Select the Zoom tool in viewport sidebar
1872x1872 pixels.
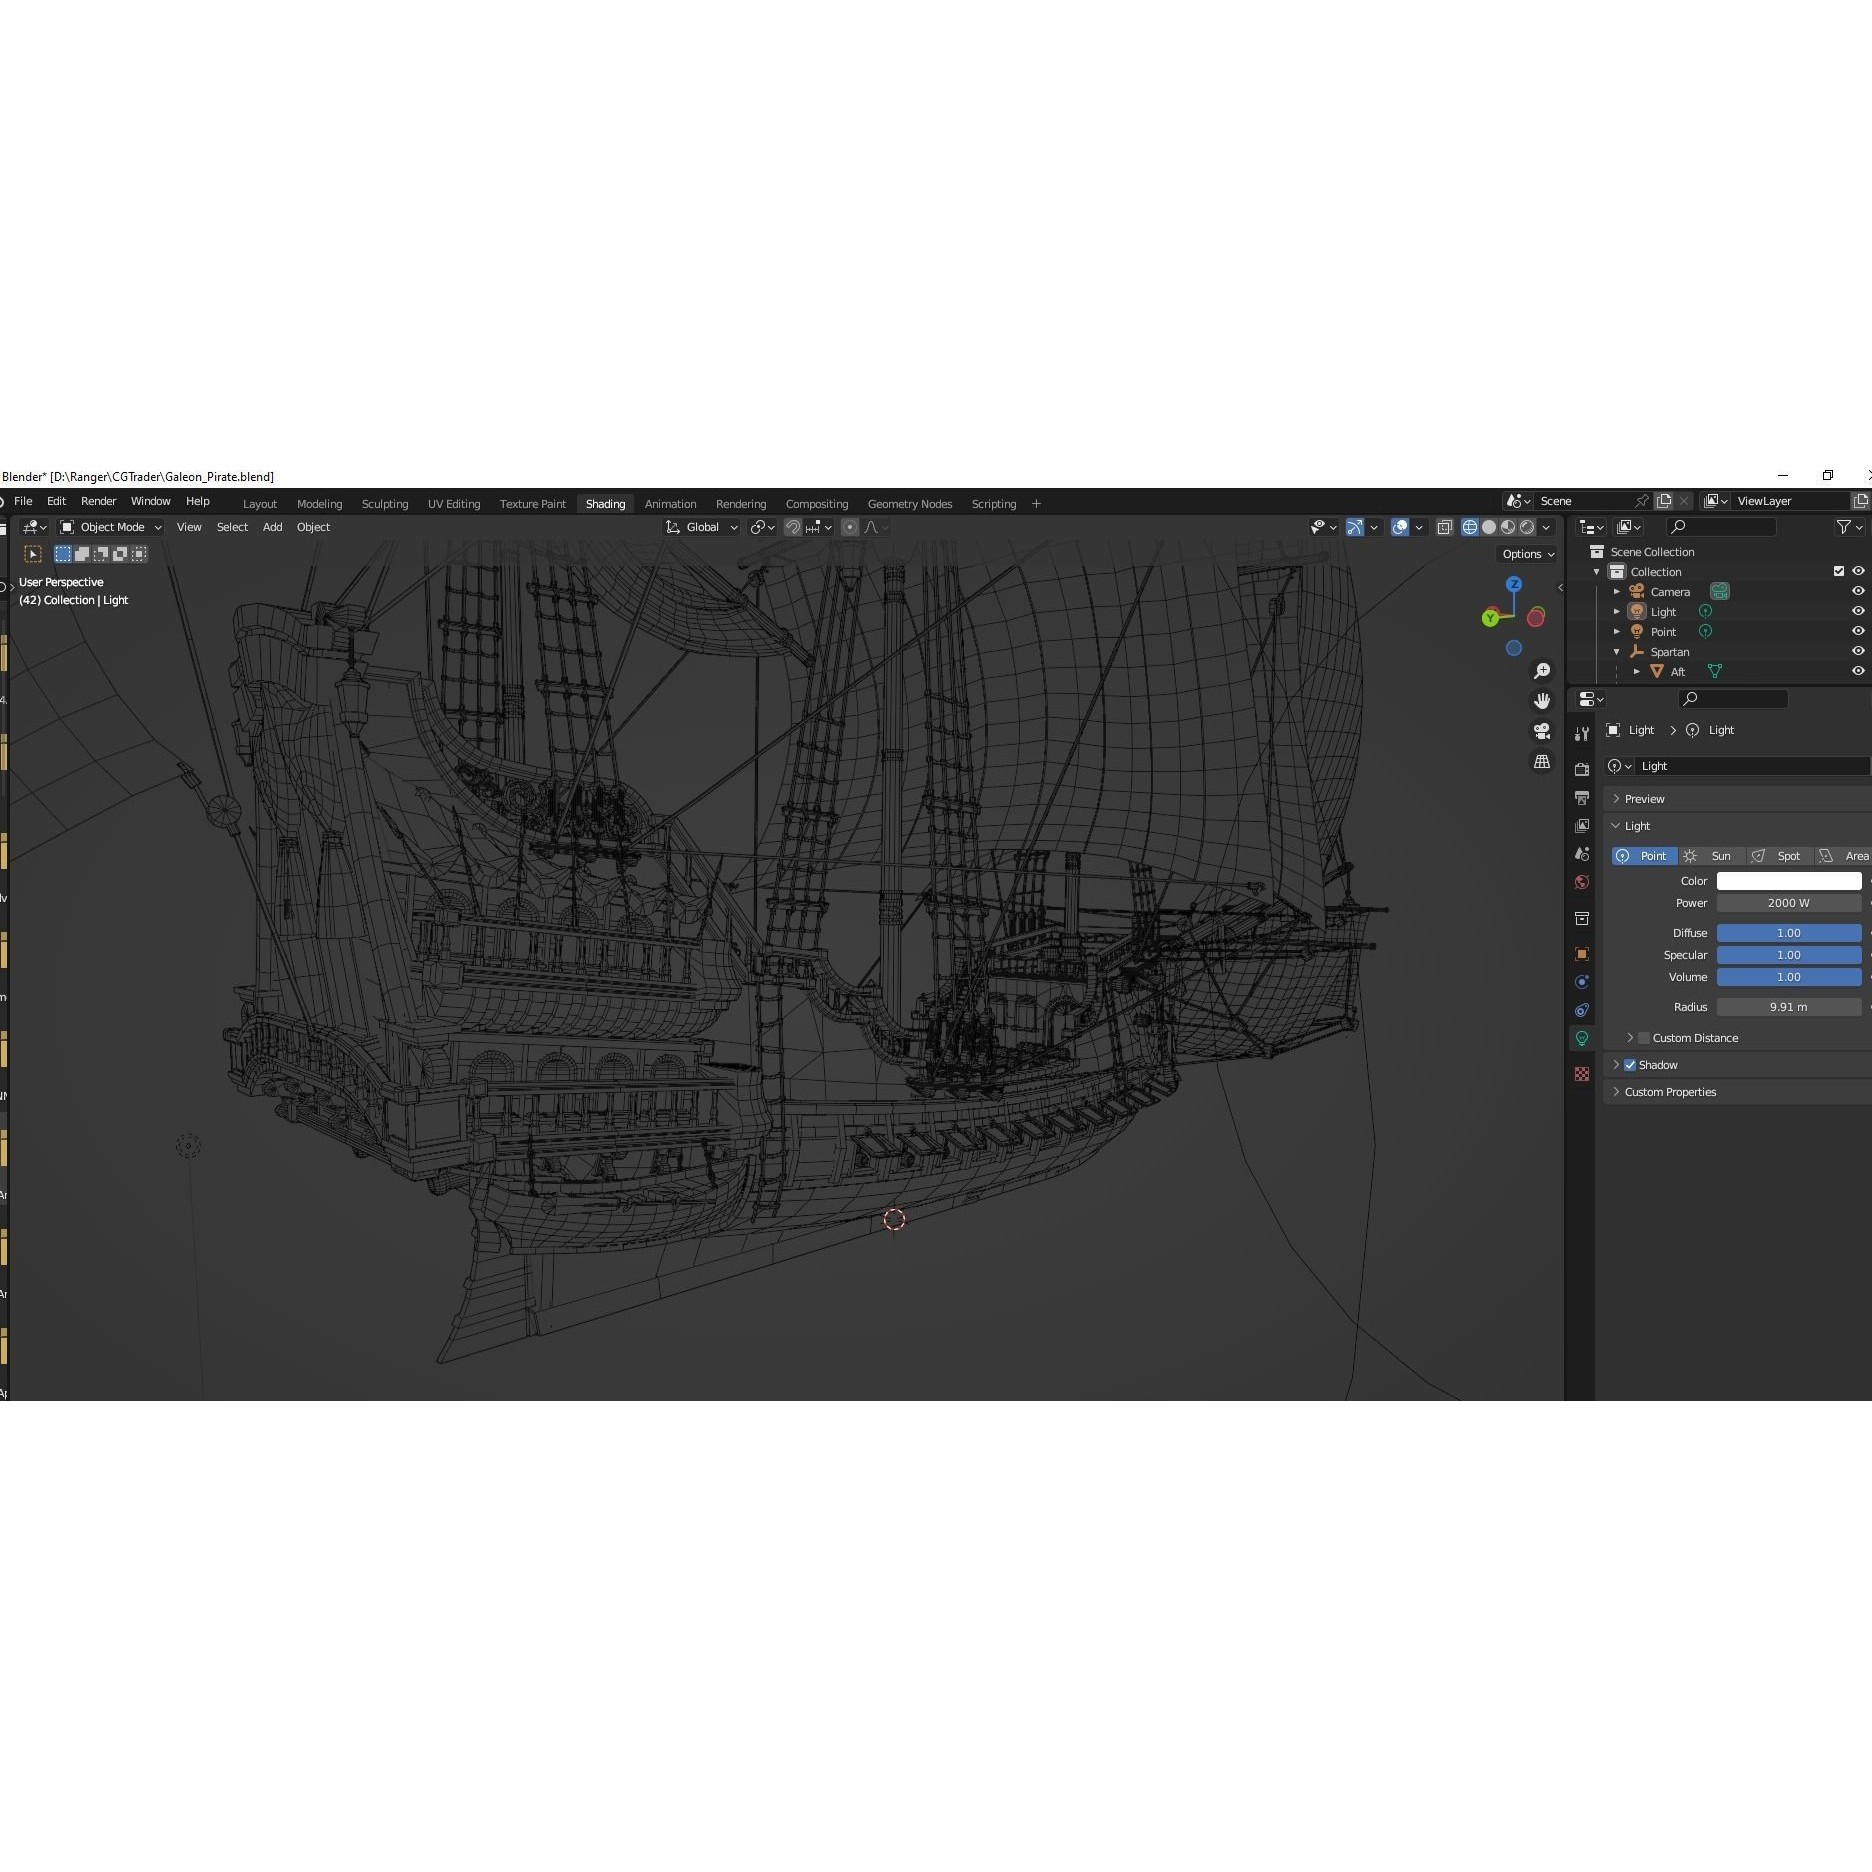tap(1541, 671)
